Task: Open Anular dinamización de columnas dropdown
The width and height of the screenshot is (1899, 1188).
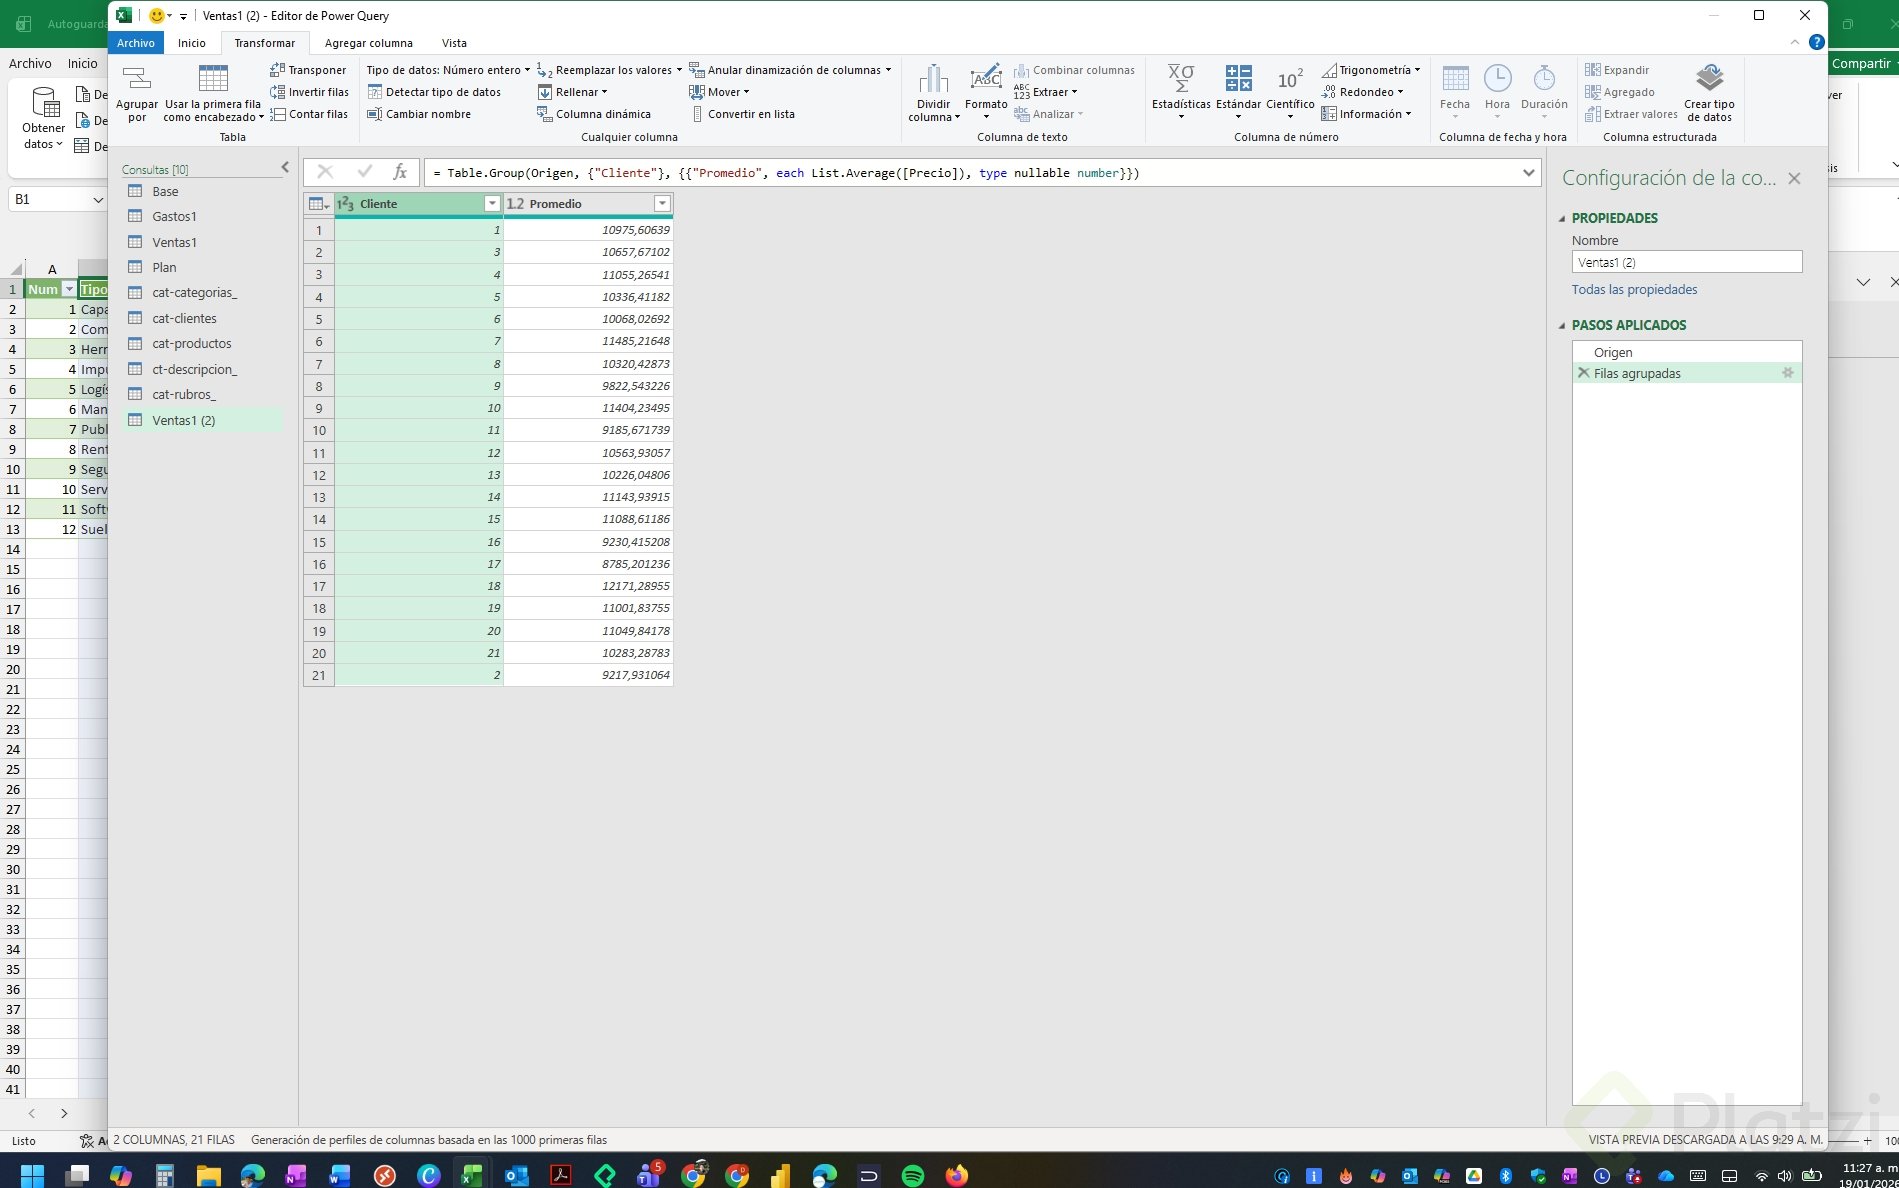Action: click(x=790, y=70)
